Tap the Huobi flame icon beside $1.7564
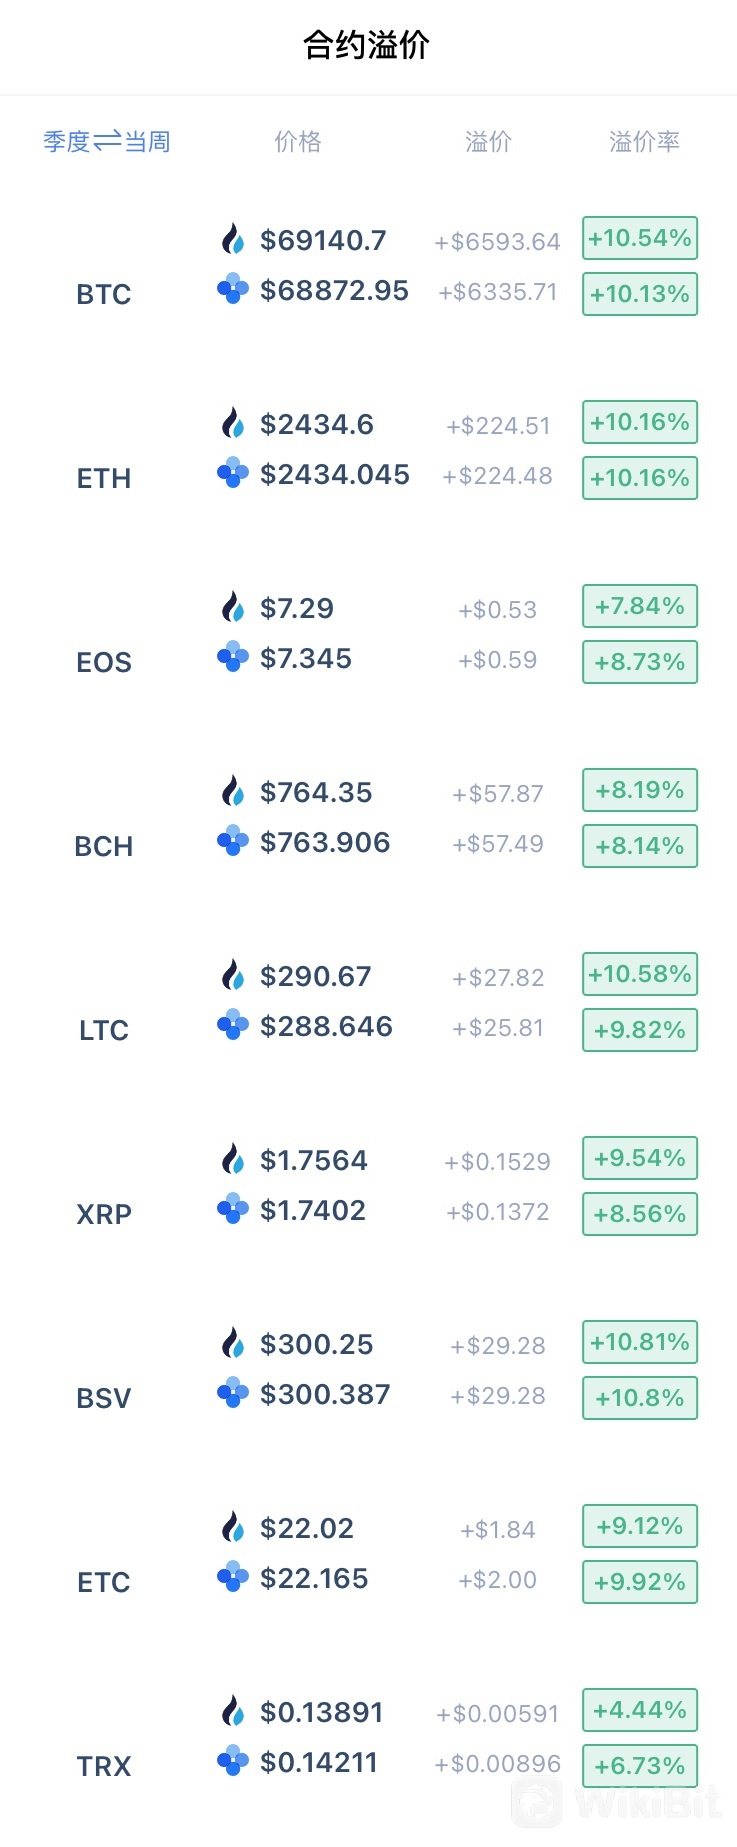The image size is (737, 1847). click(x=233, y=1159)
